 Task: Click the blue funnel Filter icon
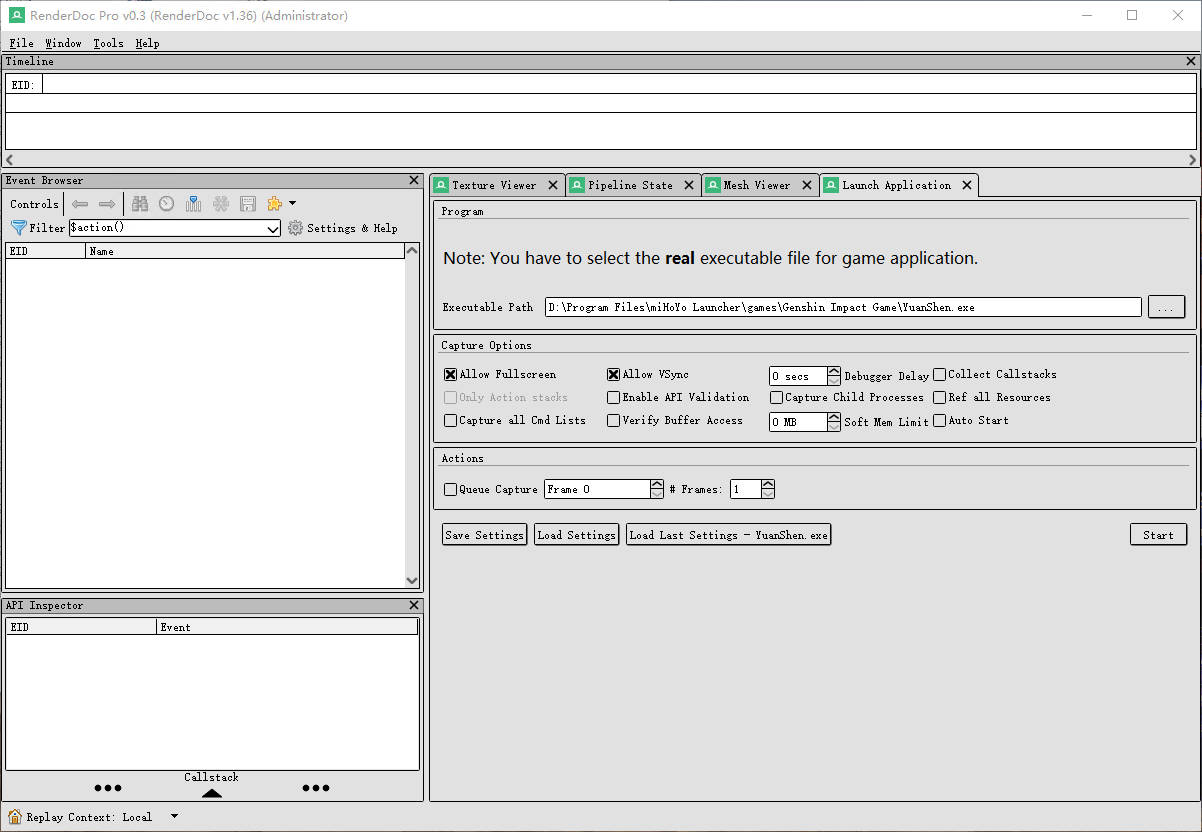click(18, 228)
